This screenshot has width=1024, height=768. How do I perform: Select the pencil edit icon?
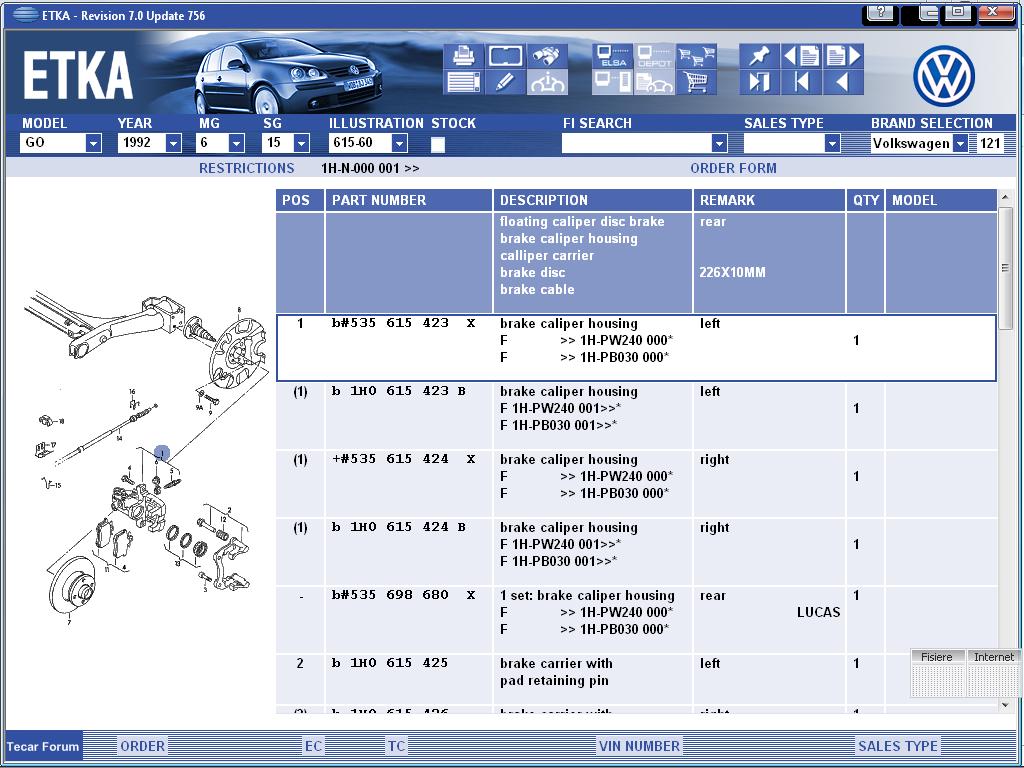coord(505,82)
